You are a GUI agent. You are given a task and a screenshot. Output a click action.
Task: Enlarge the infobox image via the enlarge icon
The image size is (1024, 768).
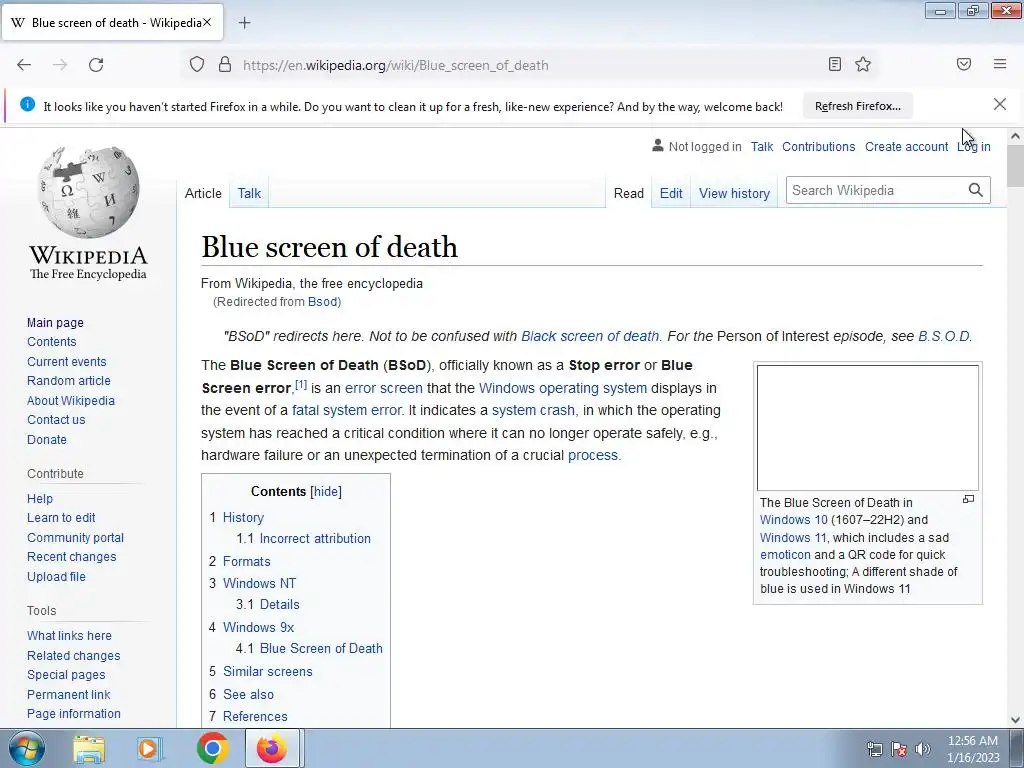click(x=968, y=500)
